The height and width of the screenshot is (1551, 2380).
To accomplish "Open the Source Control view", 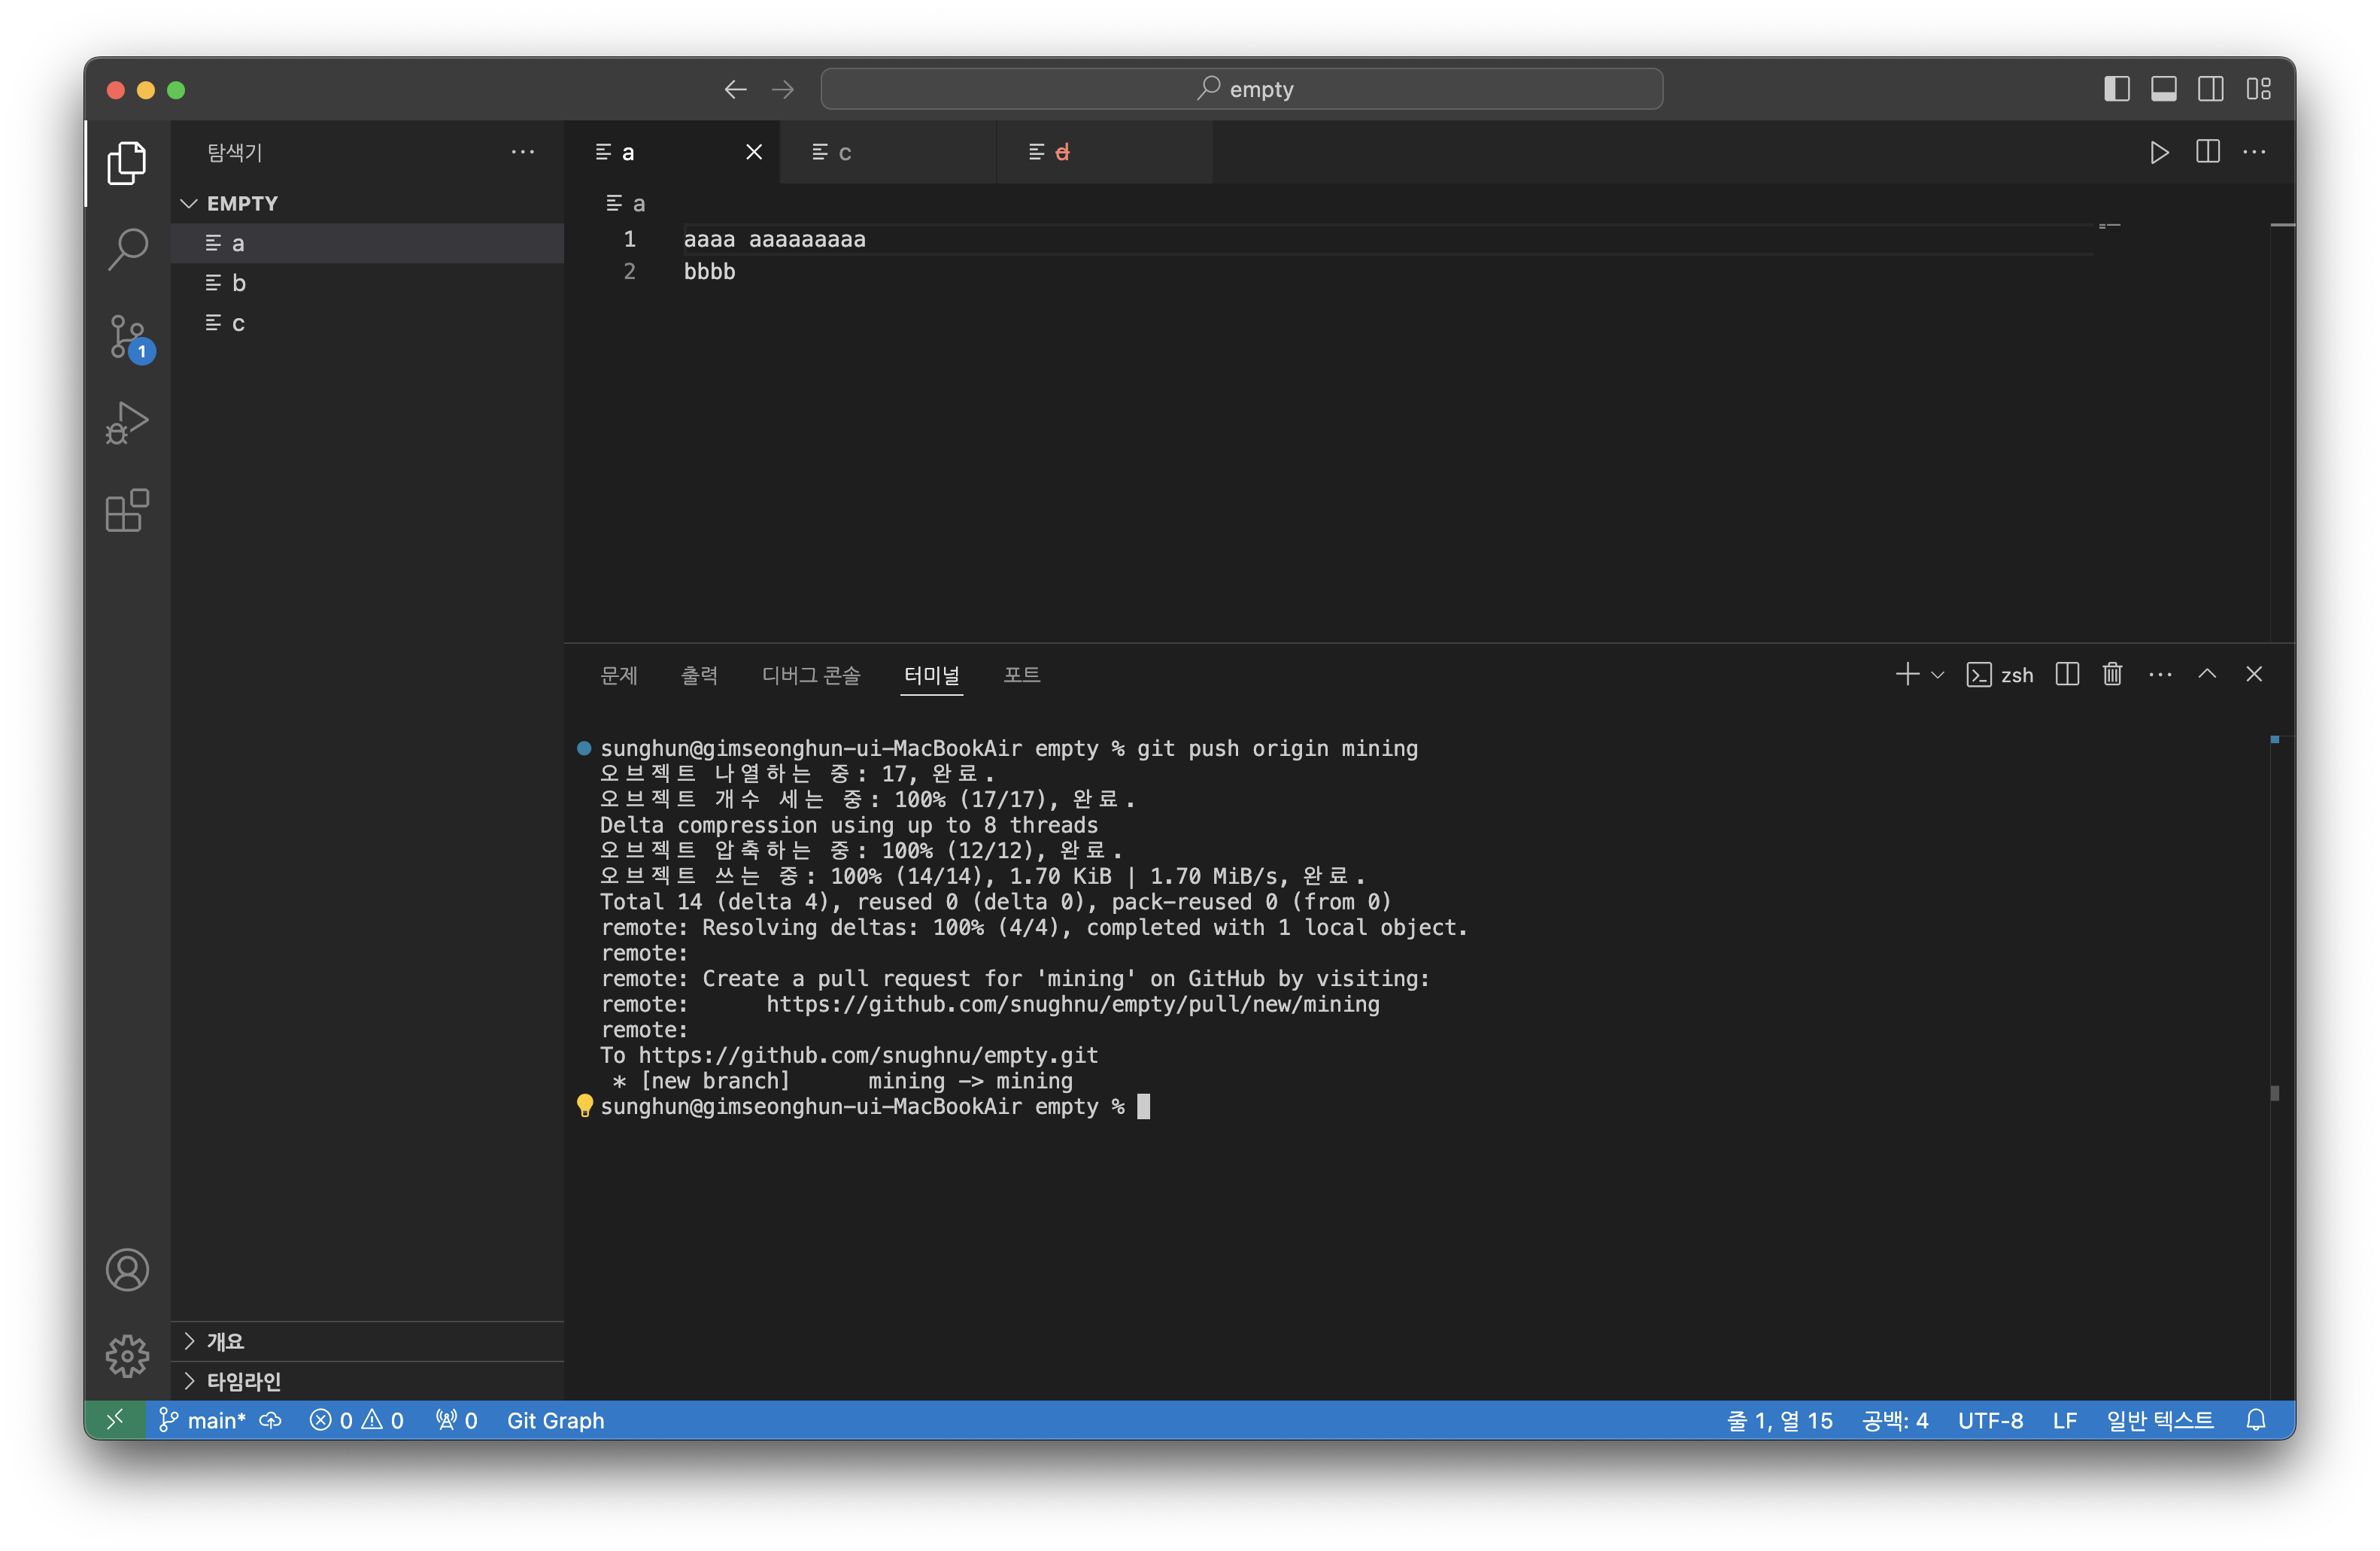I will pyautogui.click(x=127, y=336).
